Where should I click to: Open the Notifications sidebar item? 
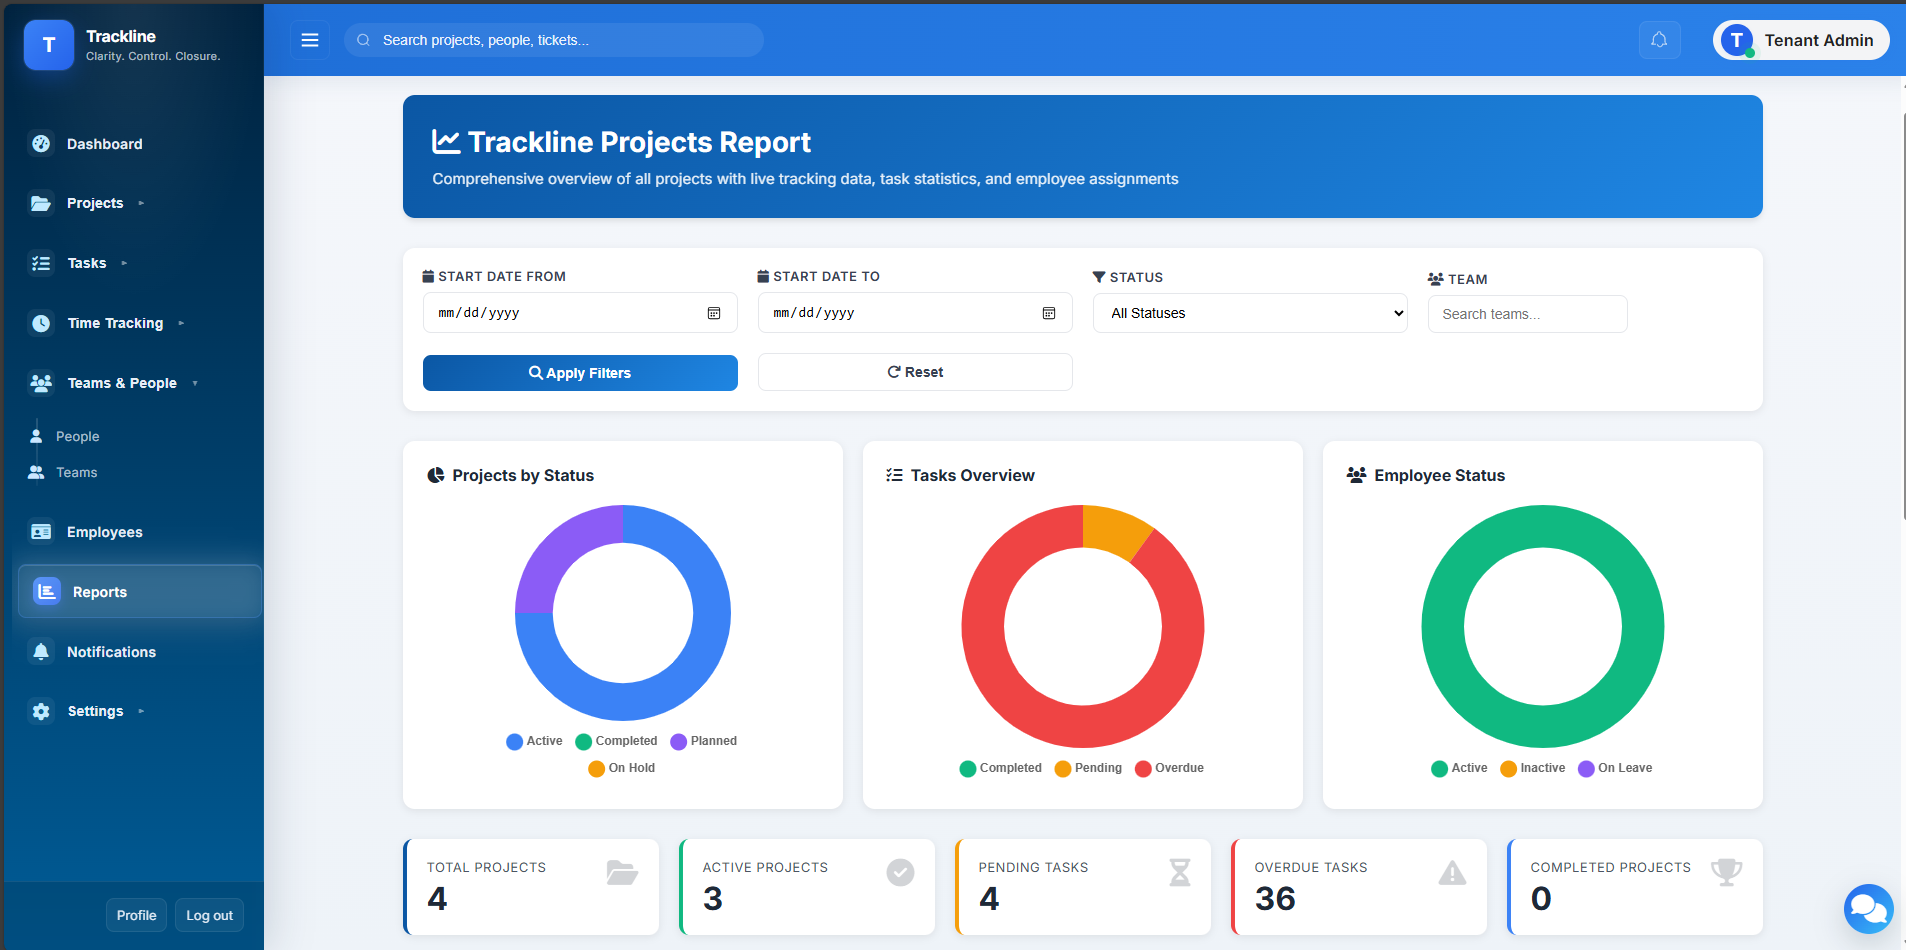111,652
